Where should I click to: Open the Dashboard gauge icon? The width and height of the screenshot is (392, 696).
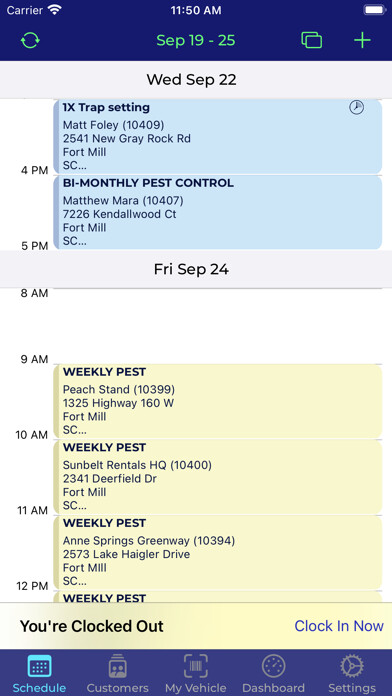[x=273, y=667]
